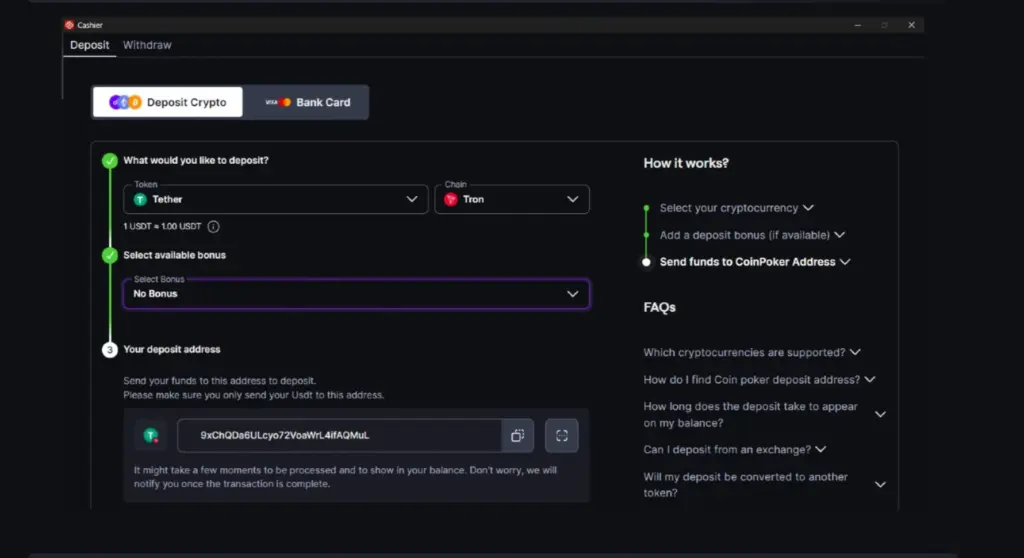1024x558 pixels.
Task: Expand Will my deposit be converted FAQ
Action: click(764, 485)
